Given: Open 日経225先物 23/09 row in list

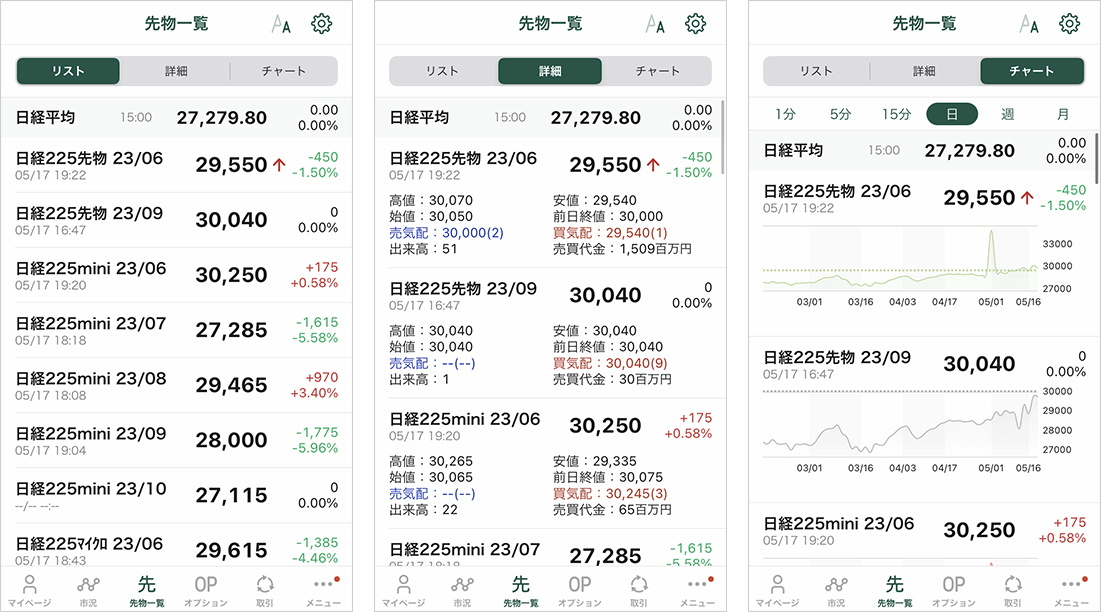Looking at the screenshot, I should point(176,220).
